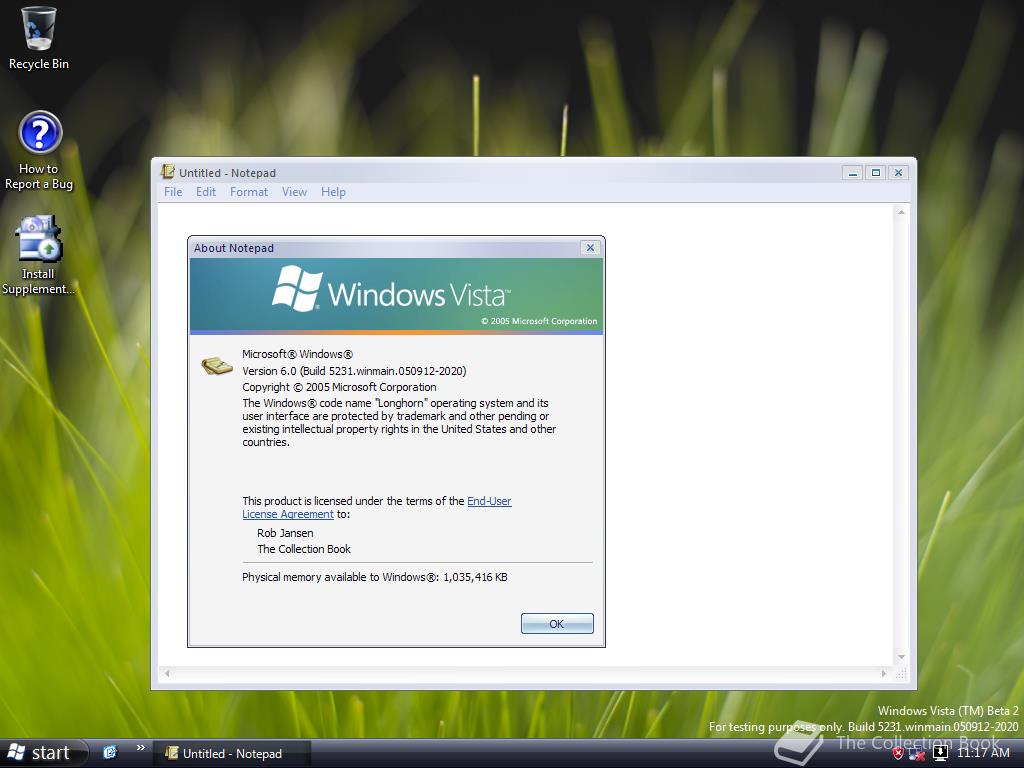1024x768 pixels.
Task: Open the Edit menu in Notepad
Action: (206, 192)
